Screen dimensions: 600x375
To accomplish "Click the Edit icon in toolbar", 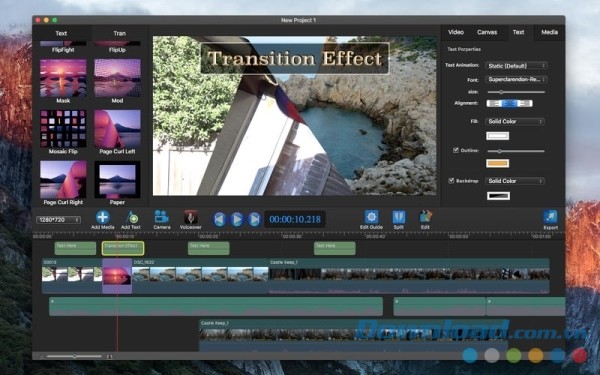I will click(426, 217).
